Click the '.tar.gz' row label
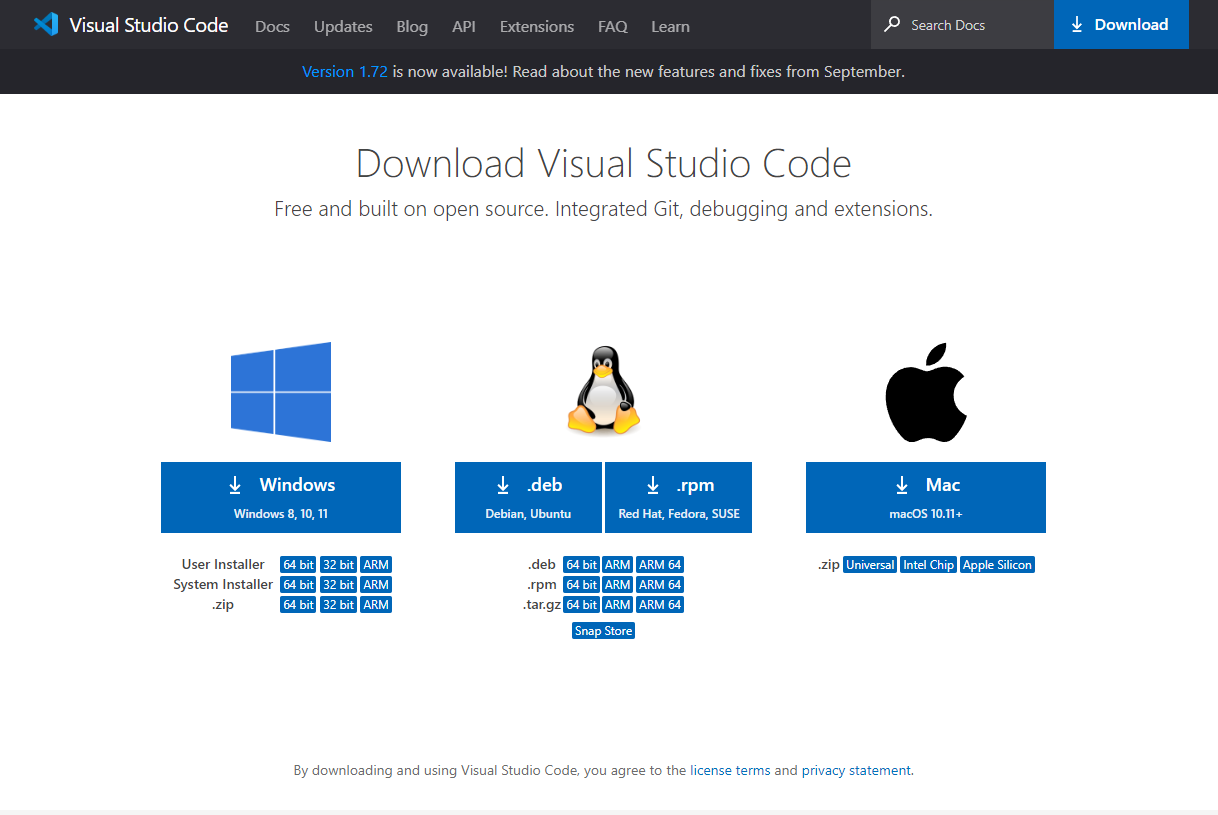This screenshot has width=1218, height=815. [541, 605]
